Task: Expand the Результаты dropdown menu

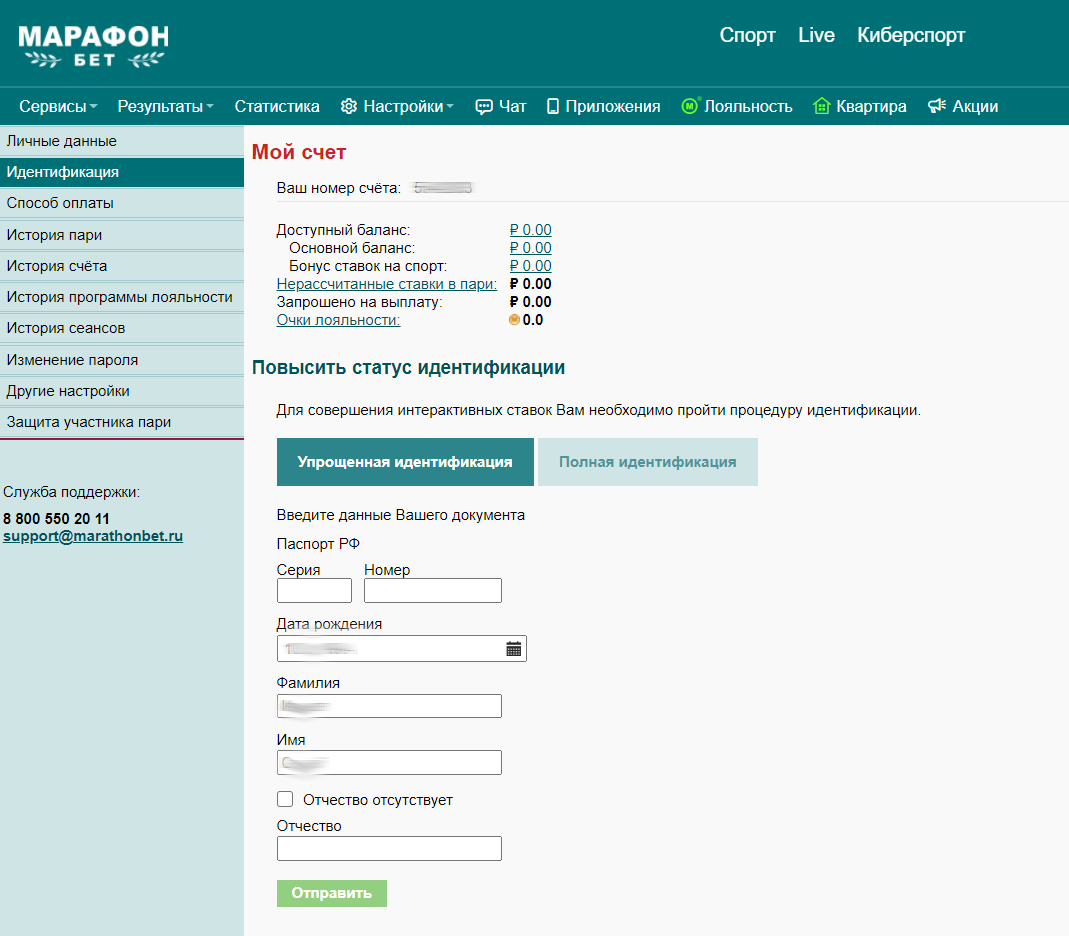Action: [166, 106]
